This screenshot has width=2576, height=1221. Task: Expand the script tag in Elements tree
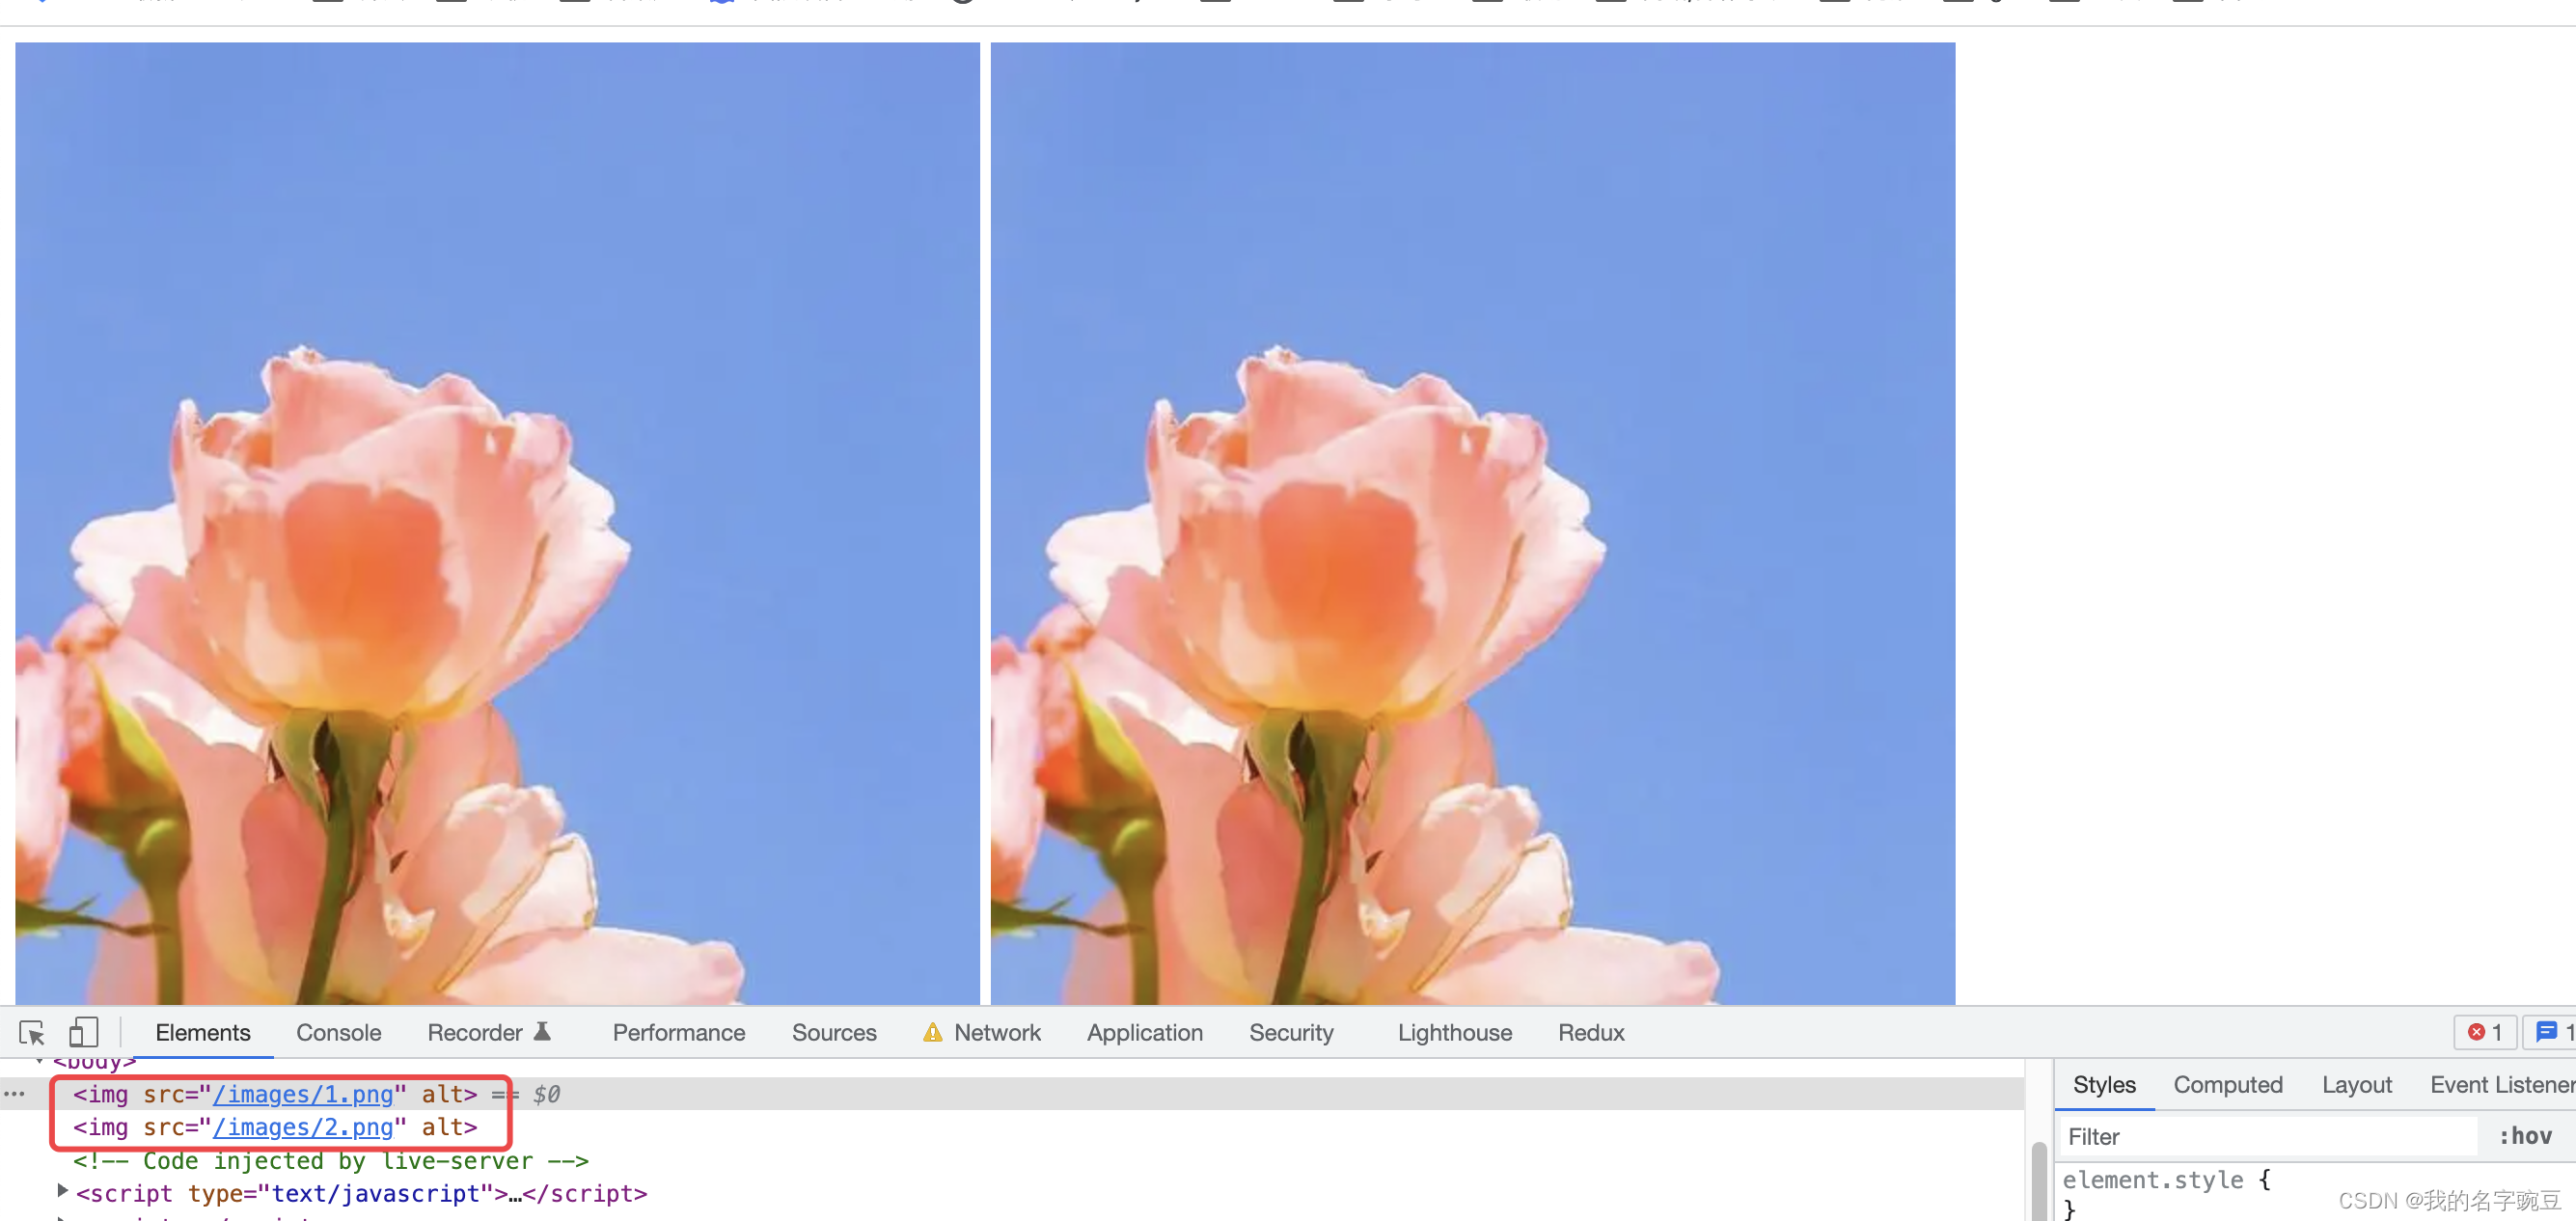tap(63, 1193)
